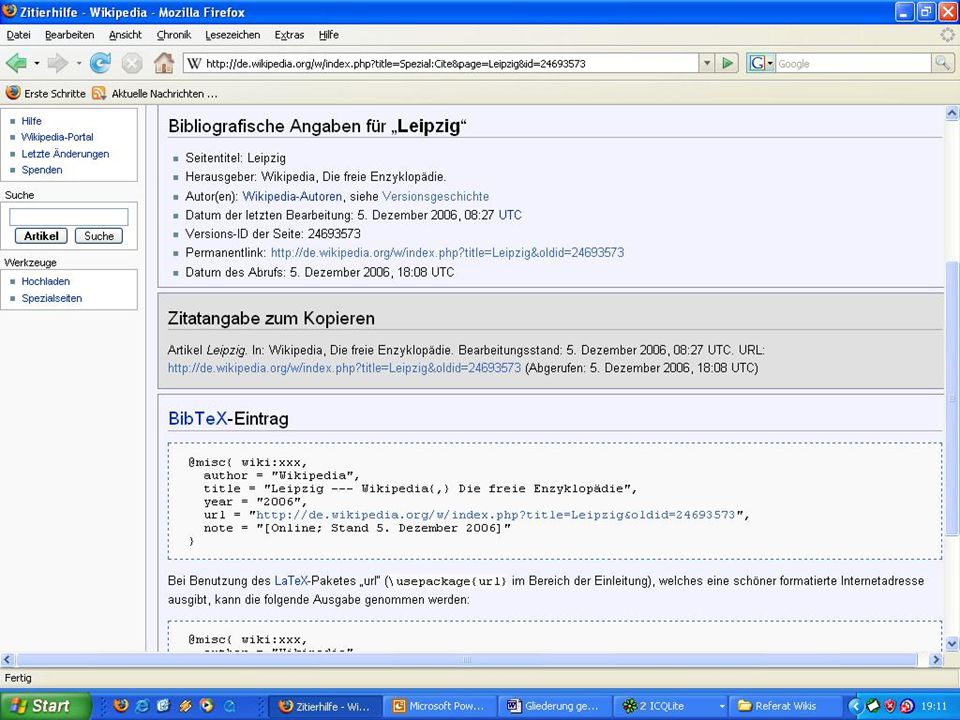Open the Datei menu
The width and height of the screenshot is (960, 720).
coord(18,35)
